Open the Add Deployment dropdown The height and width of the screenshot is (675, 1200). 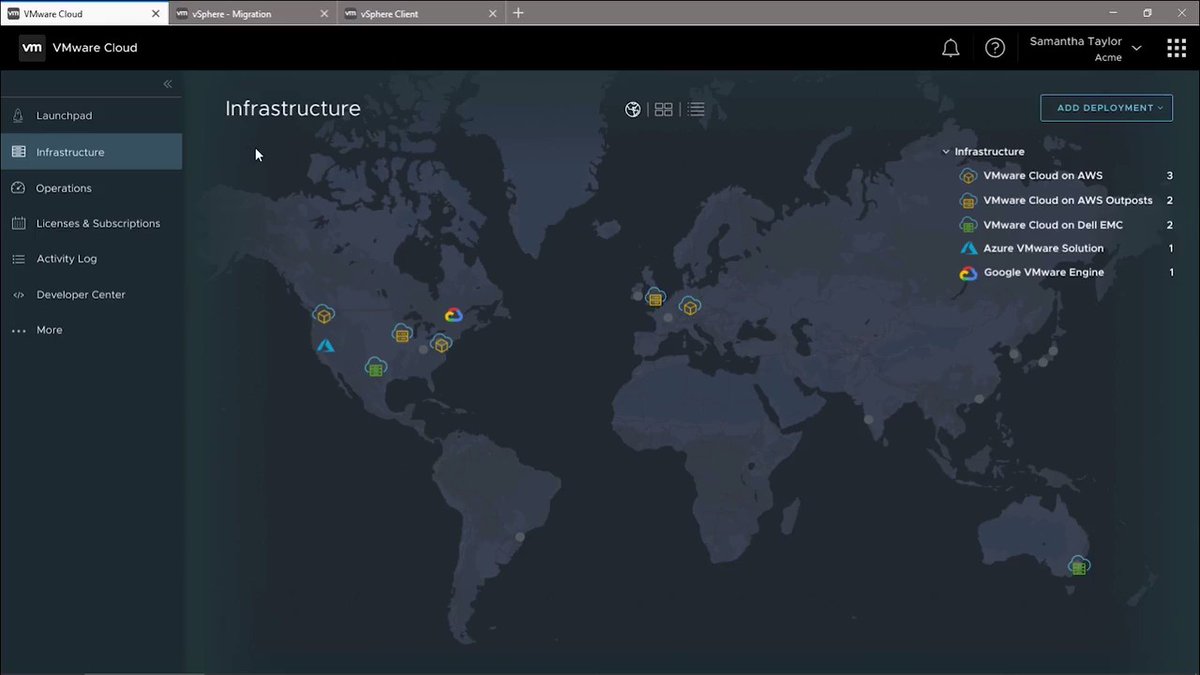[1107, 108]
